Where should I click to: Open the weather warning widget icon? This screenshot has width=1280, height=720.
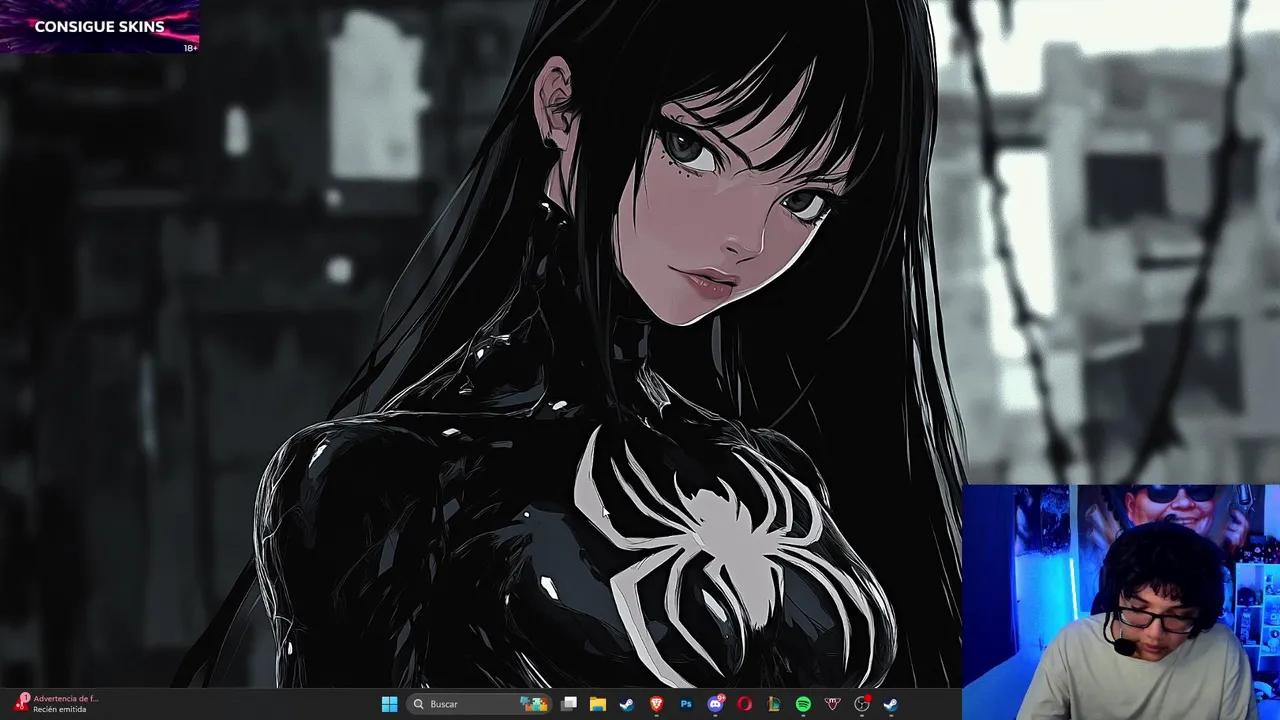(x=20, y=703)
